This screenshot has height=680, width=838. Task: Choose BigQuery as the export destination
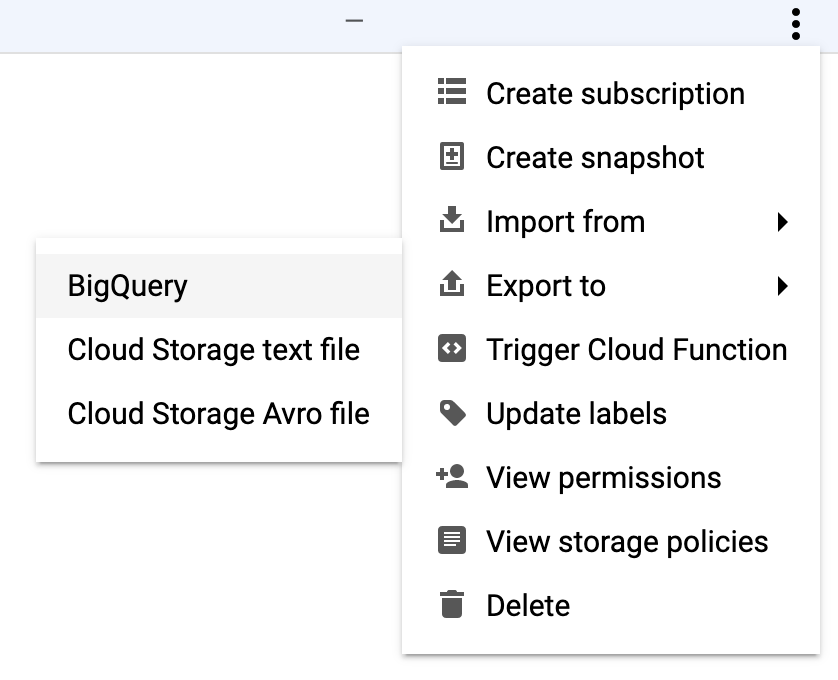127,285
